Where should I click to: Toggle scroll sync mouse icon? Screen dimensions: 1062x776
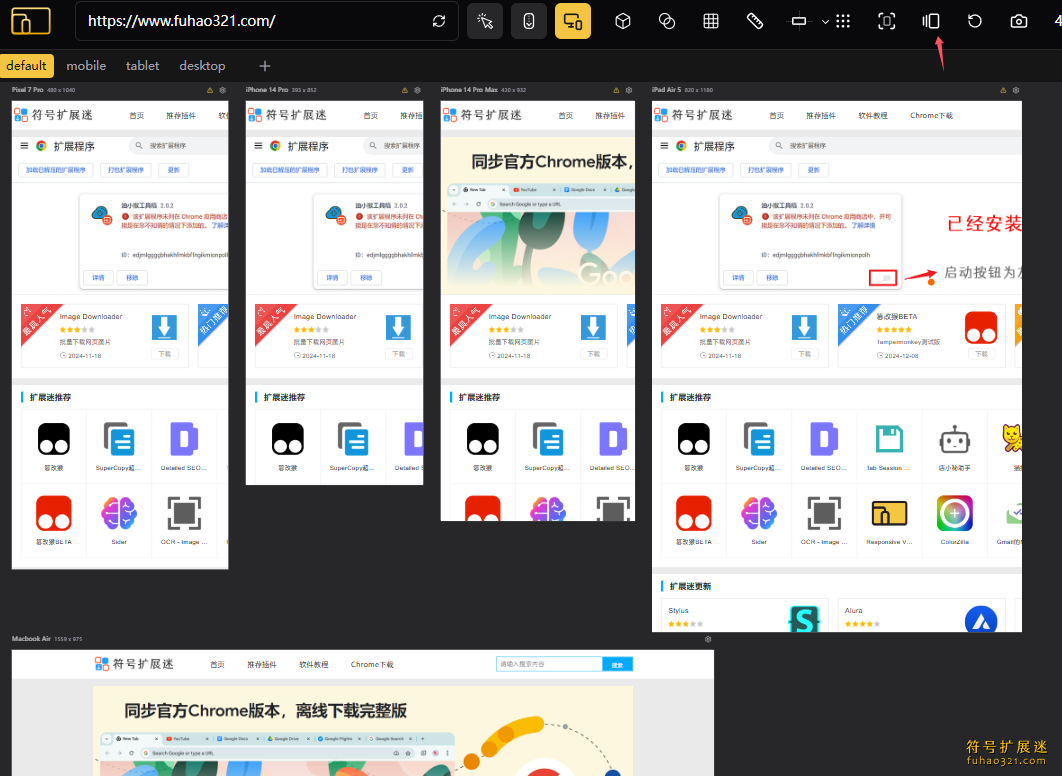coord(529,21)
